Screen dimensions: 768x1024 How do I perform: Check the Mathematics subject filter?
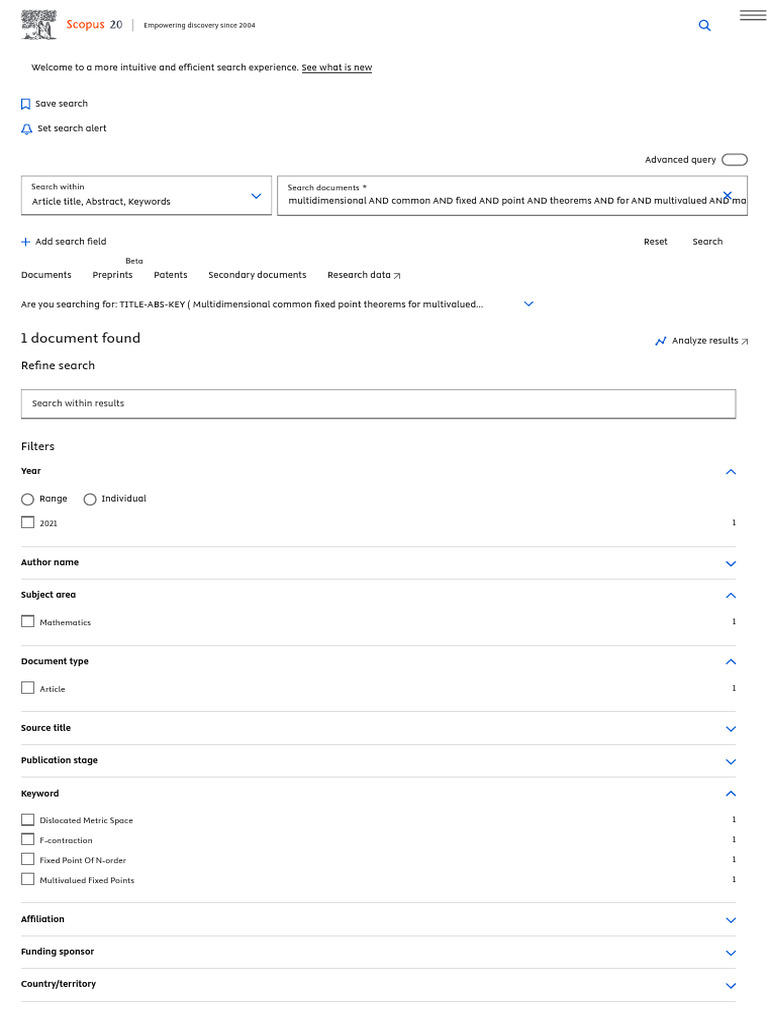point(27,621)
